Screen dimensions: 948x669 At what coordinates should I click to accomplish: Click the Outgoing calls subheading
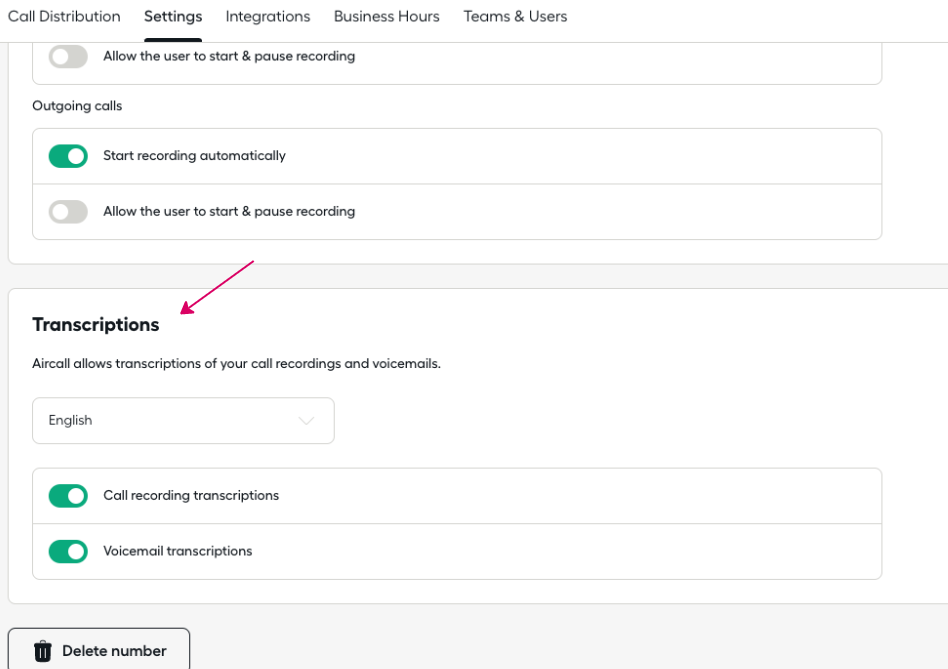77,106
